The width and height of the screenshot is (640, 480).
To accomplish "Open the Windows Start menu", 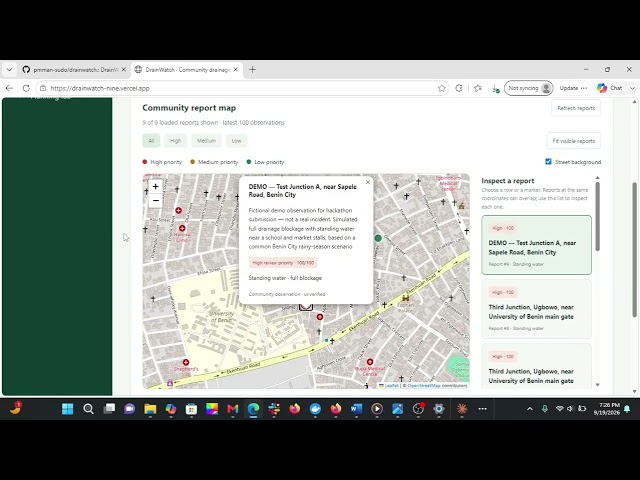I will [68, 409].
